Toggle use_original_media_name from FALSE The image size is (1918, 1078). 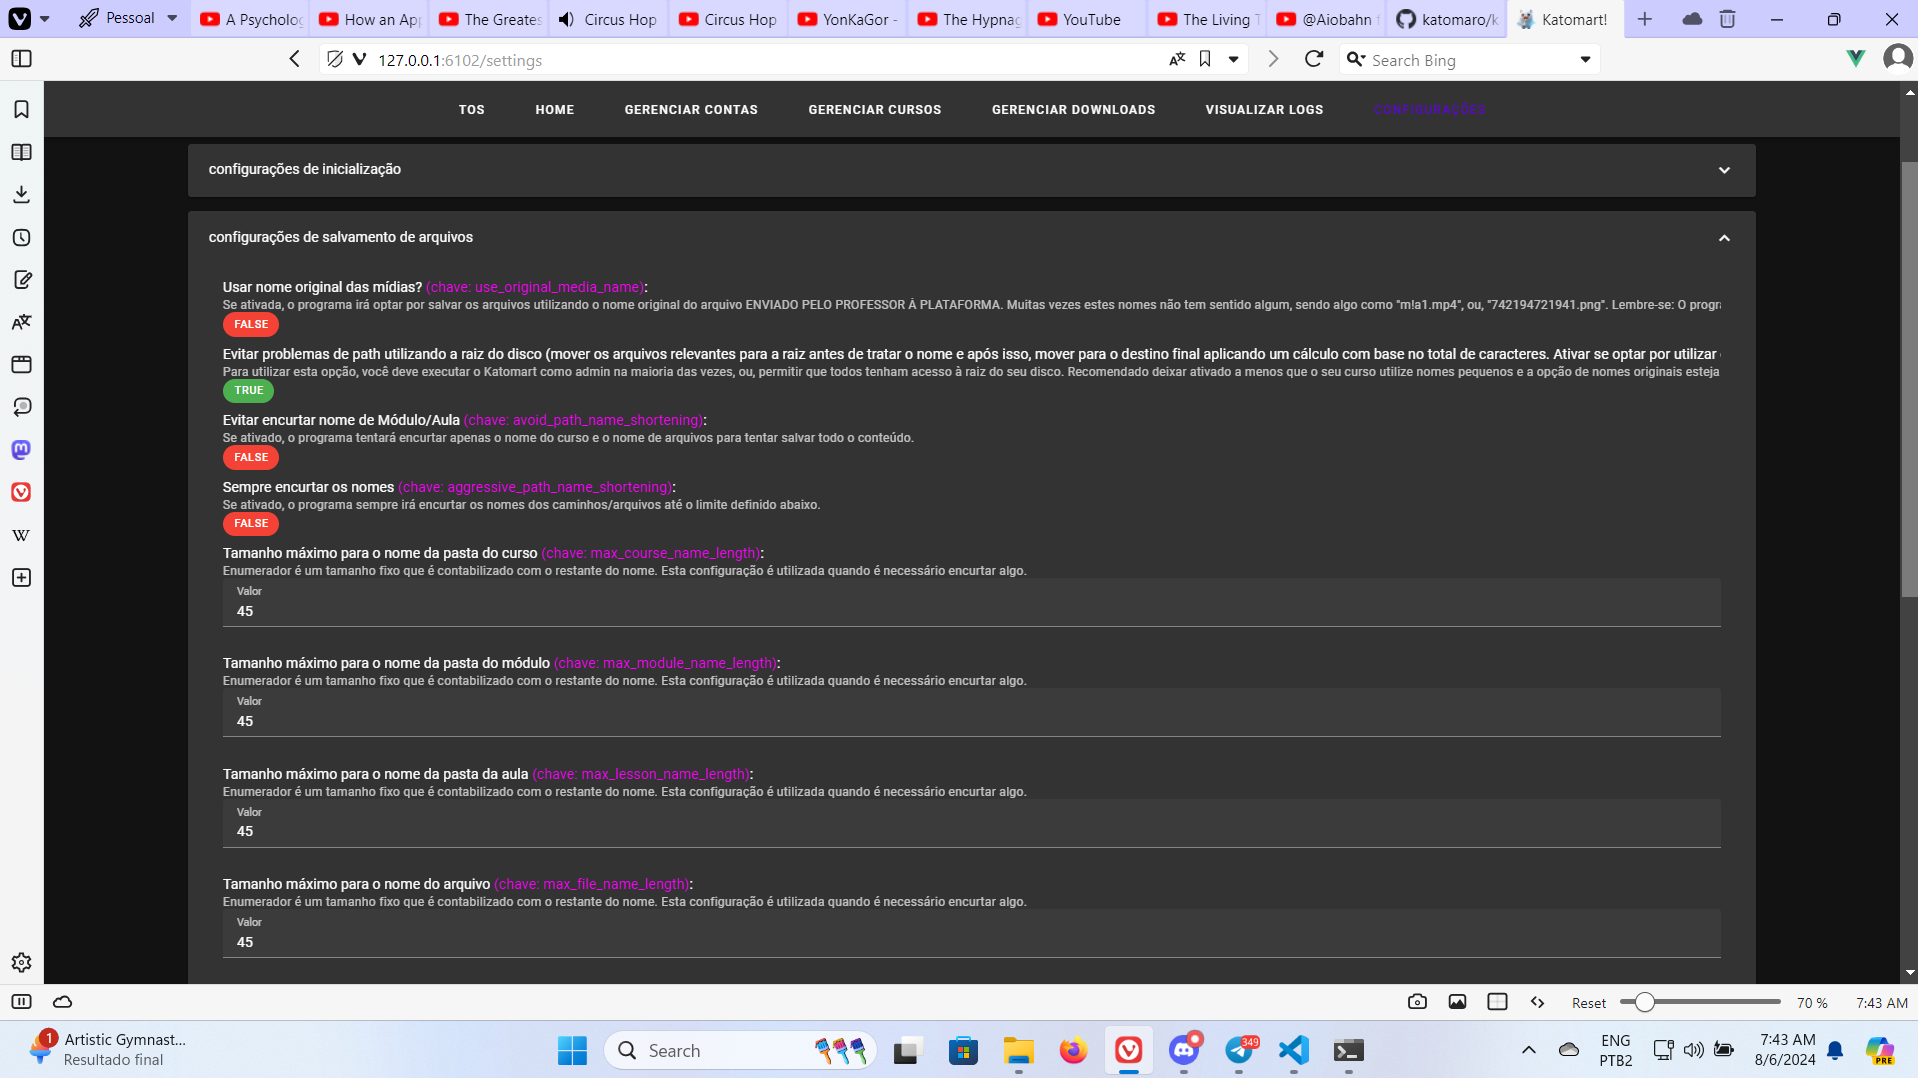pyautogui.click(x=250, y=324)
